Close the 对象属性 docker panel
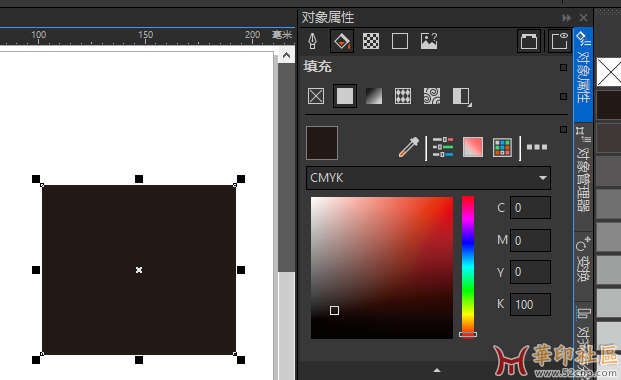 point(583,18)
